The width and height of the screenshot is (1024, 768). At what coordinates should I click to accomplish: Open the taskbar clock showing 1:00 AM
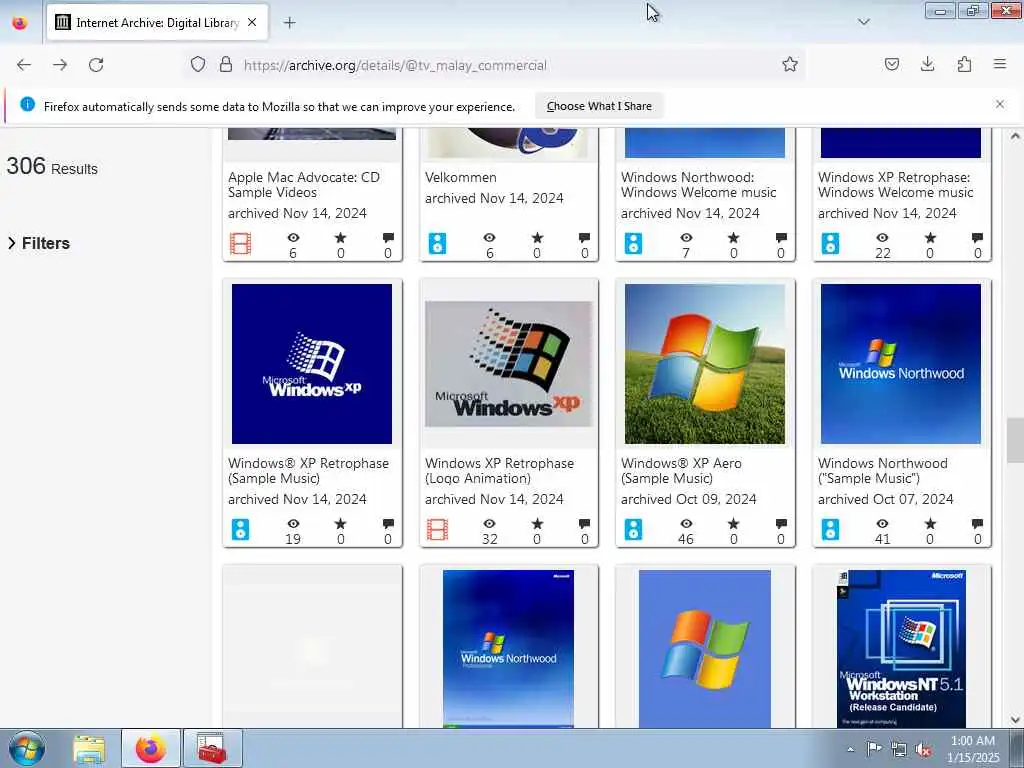[973, 749]
